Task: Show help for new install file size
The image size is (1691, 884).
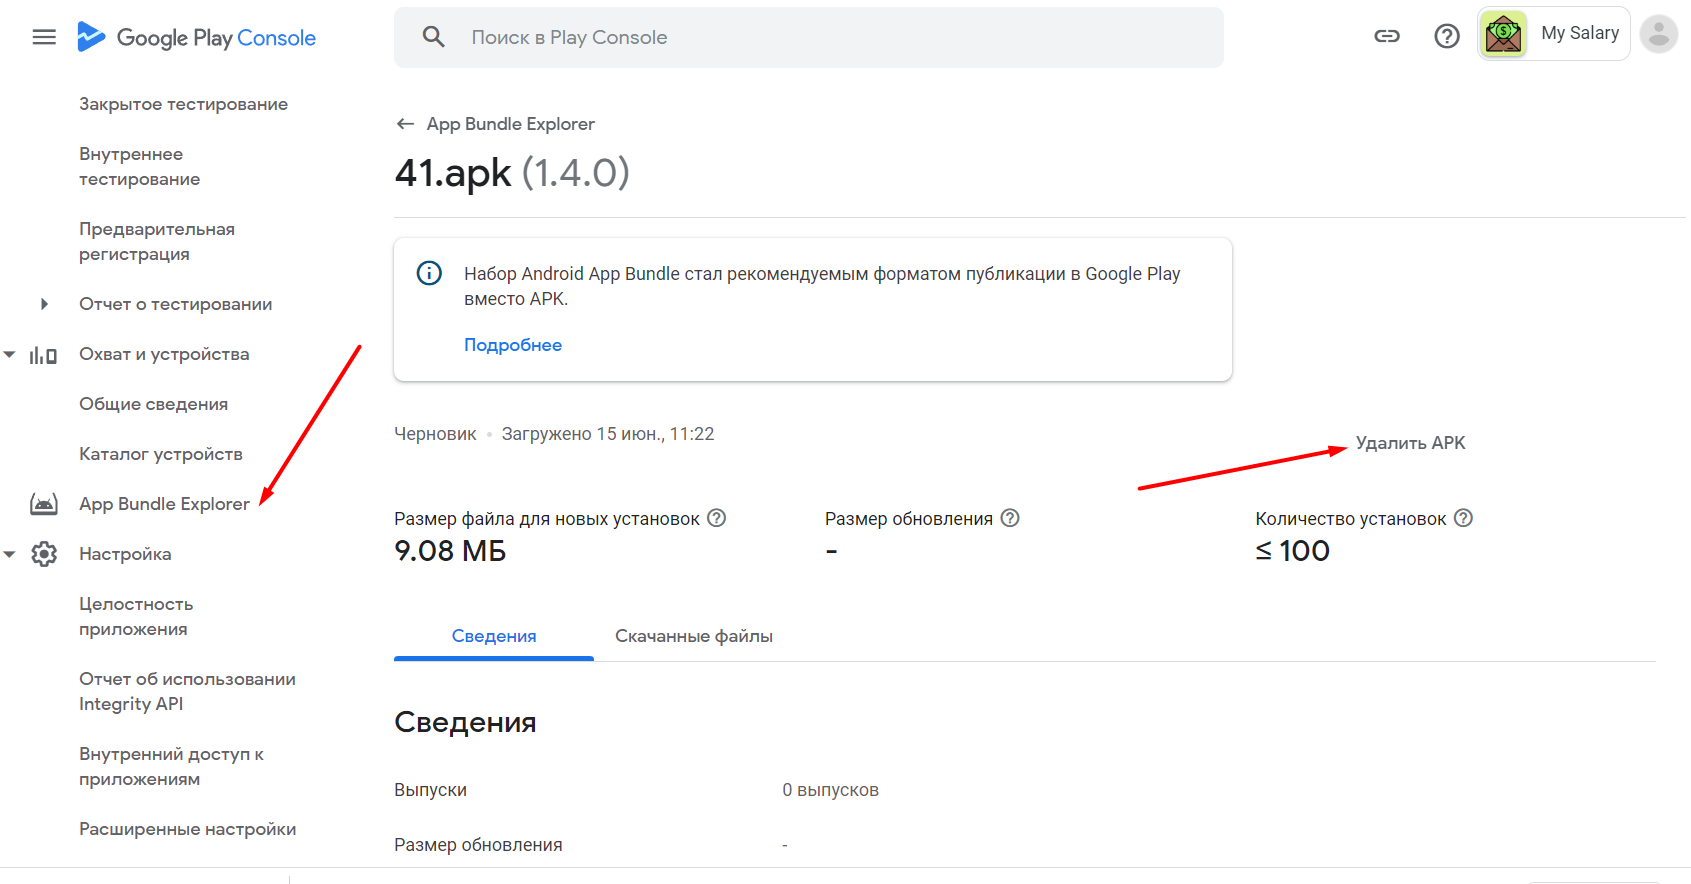Action: (717, 518)
